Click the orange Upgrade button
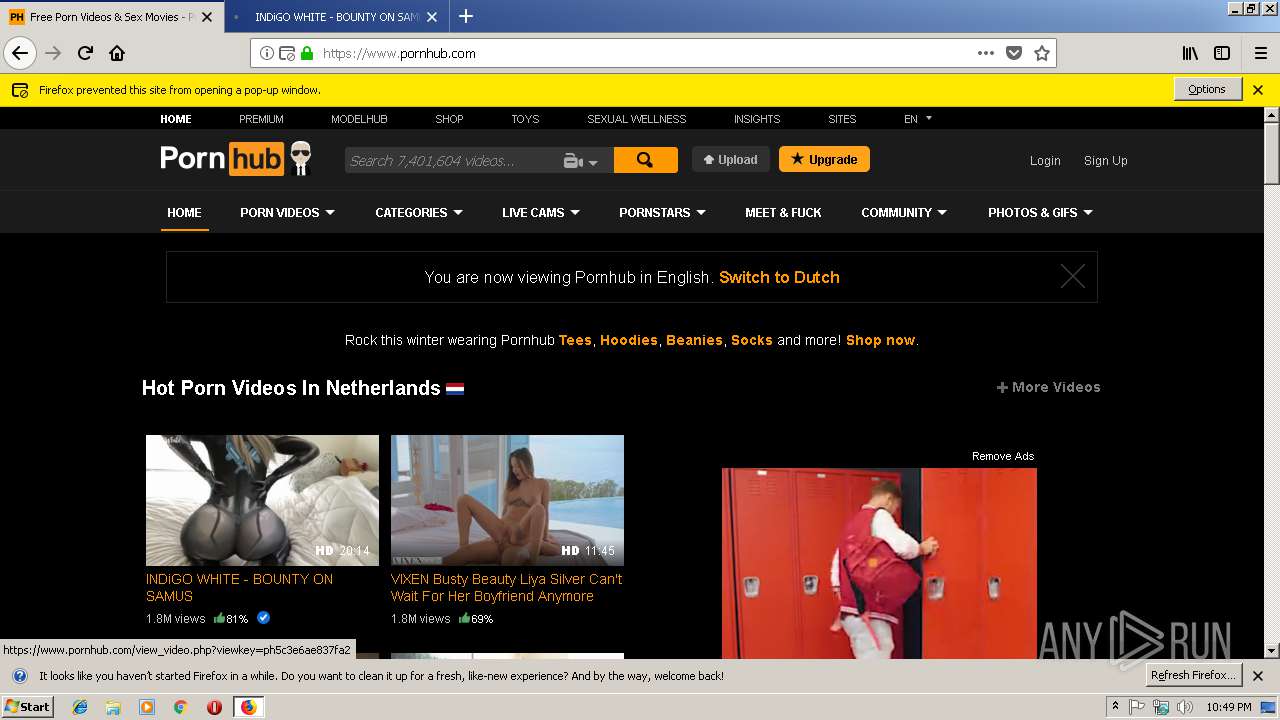Image resolution: width=1280 pixels, height=720 pixels. (x=824, y=159)
